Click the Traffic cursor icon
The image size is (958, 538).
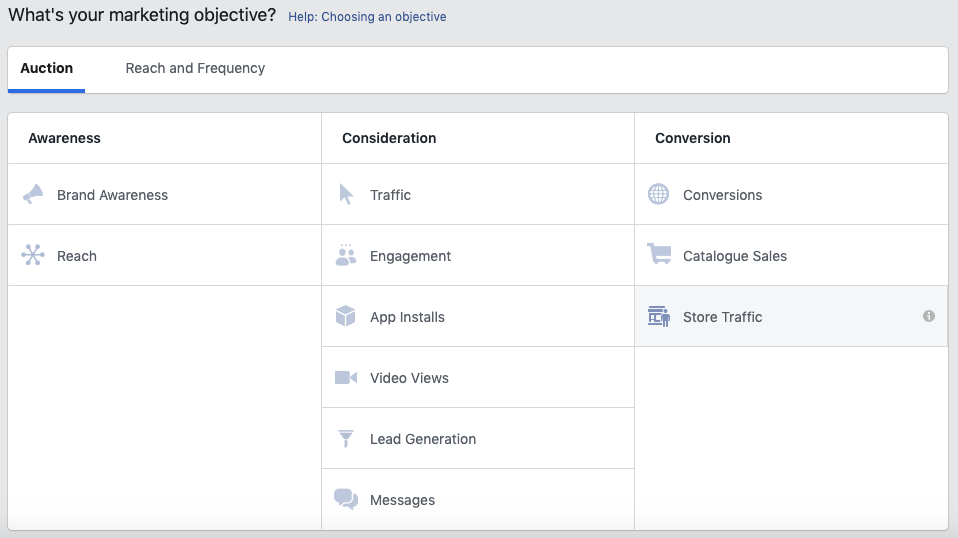click(346, 194)
